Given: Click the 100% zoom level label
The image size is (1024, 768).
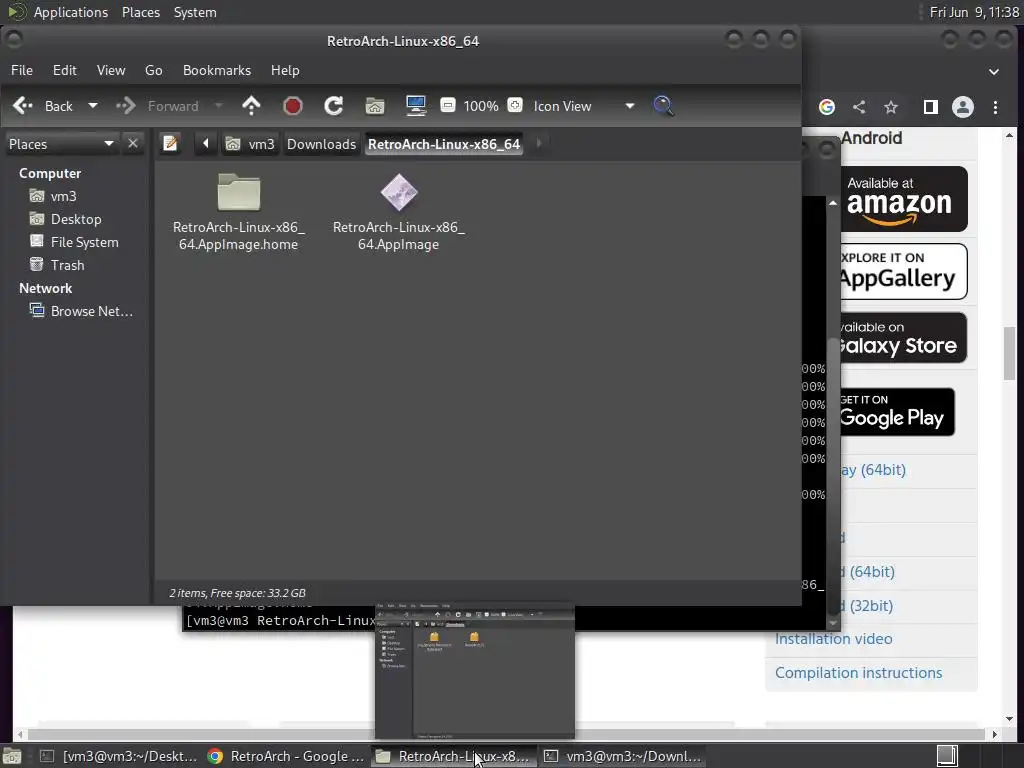Looking at the screenshot, I should (481, 106).
